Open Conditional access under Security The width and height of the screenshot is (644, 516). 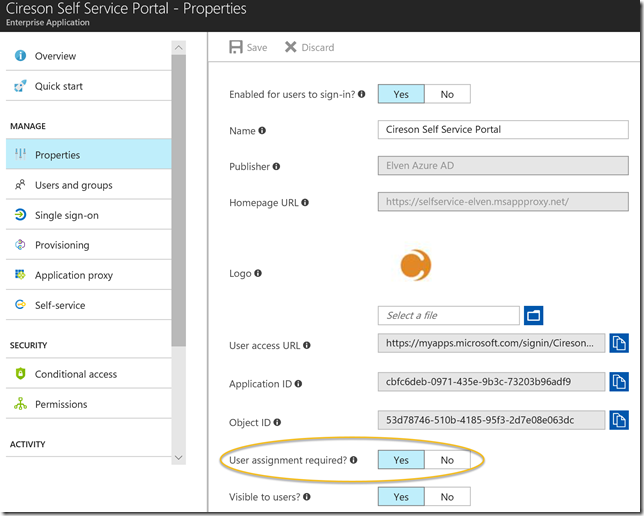(88, 374)
